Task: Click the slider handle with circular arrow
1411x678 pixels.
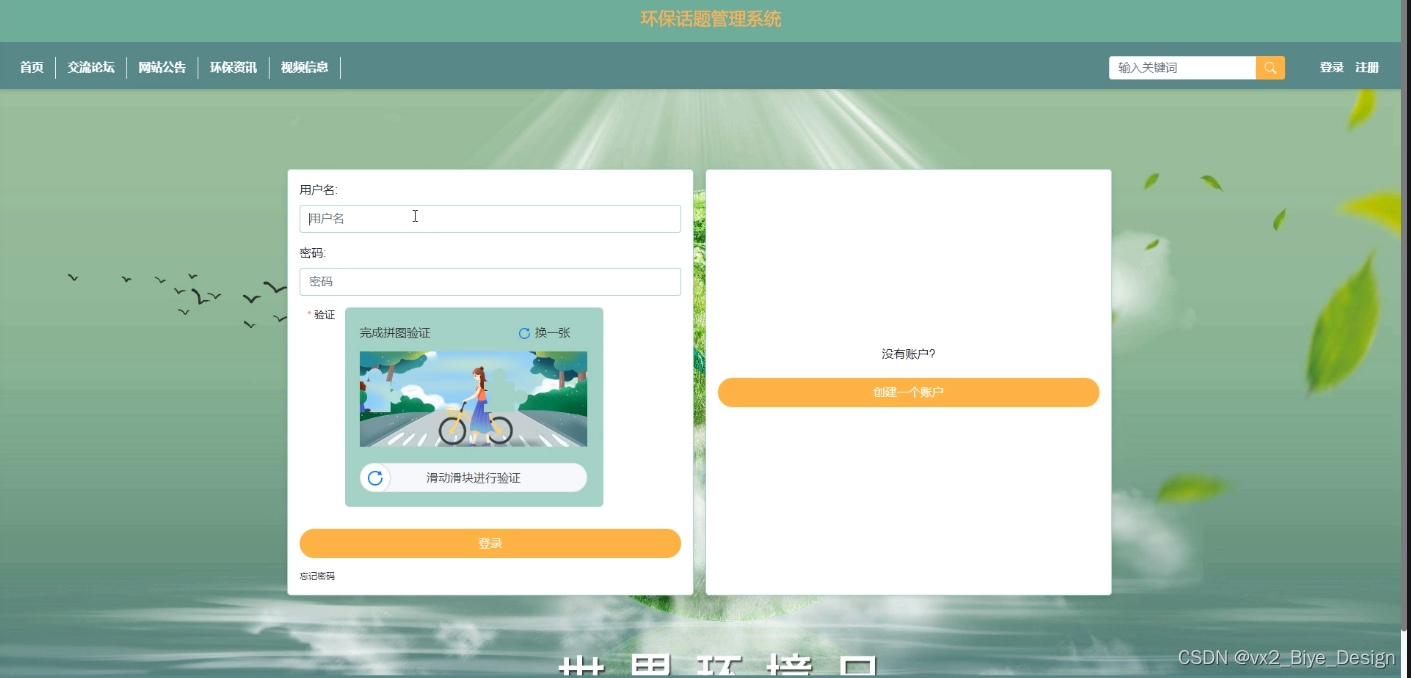Action: [375, 478]
